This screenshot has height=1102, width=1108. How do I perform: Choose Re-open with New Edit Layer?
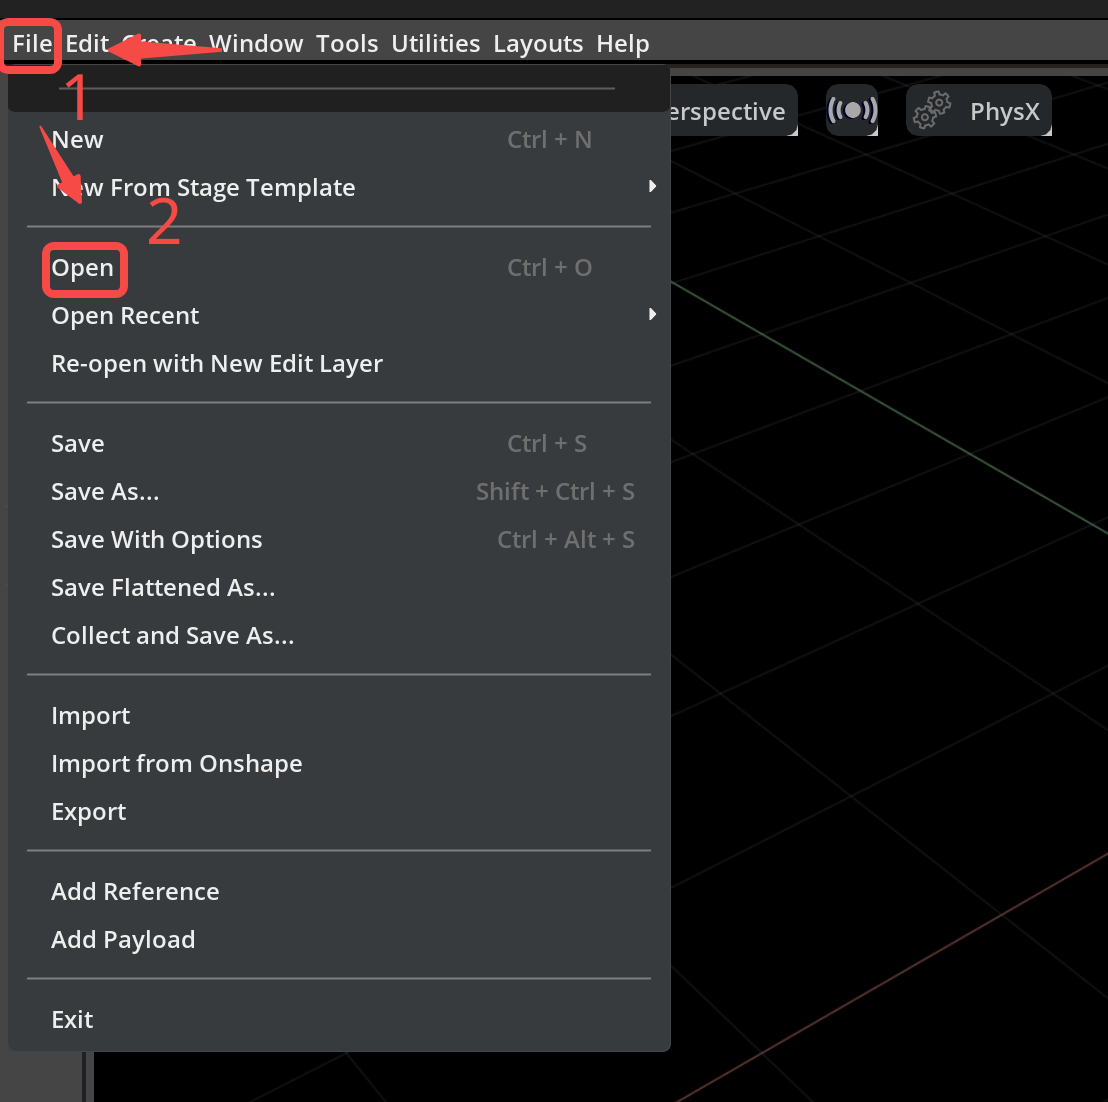[339, 364]
